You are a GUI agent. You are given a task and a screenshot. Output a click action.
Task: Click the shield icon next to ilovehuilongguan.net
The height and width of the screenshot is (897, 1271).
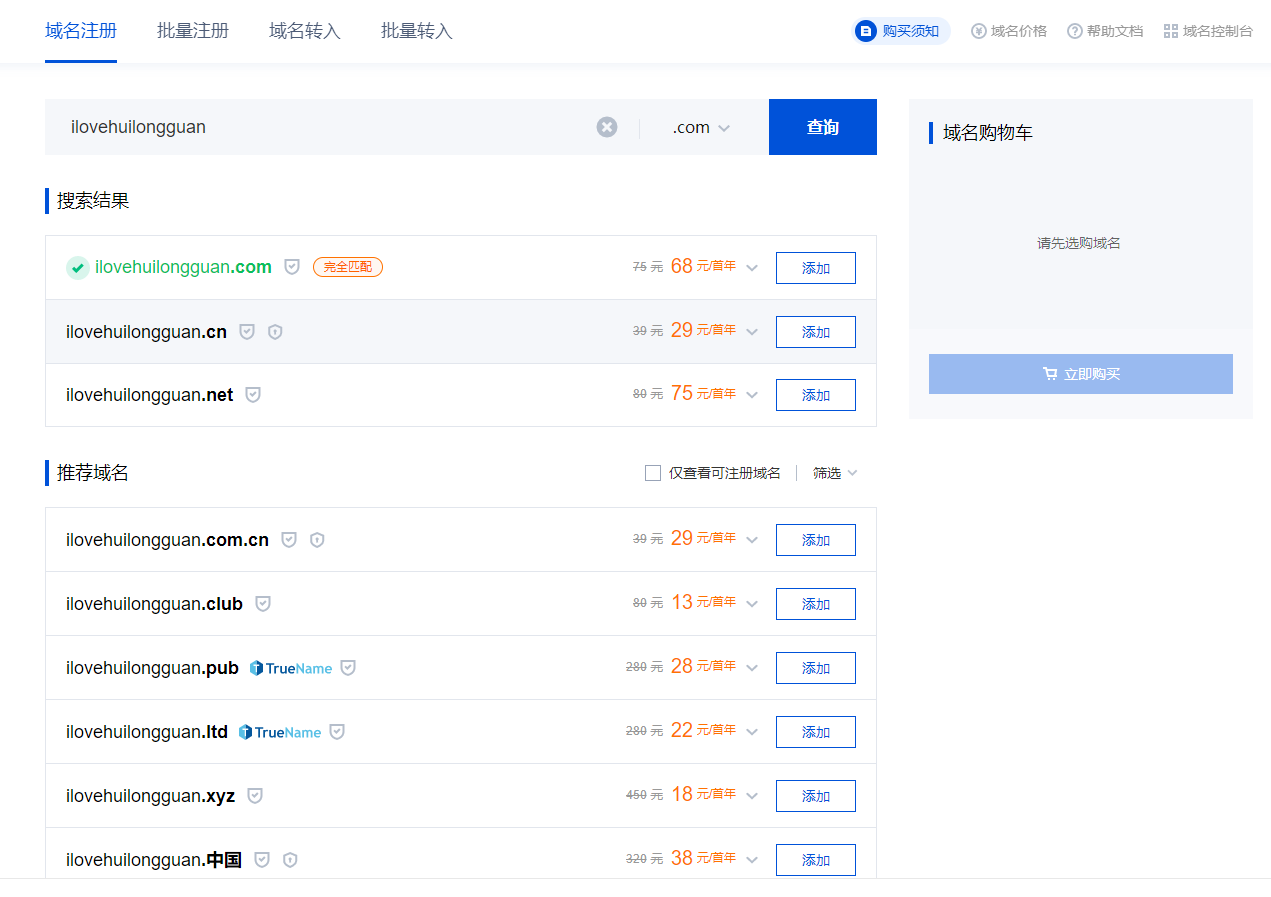pos(253,395)
